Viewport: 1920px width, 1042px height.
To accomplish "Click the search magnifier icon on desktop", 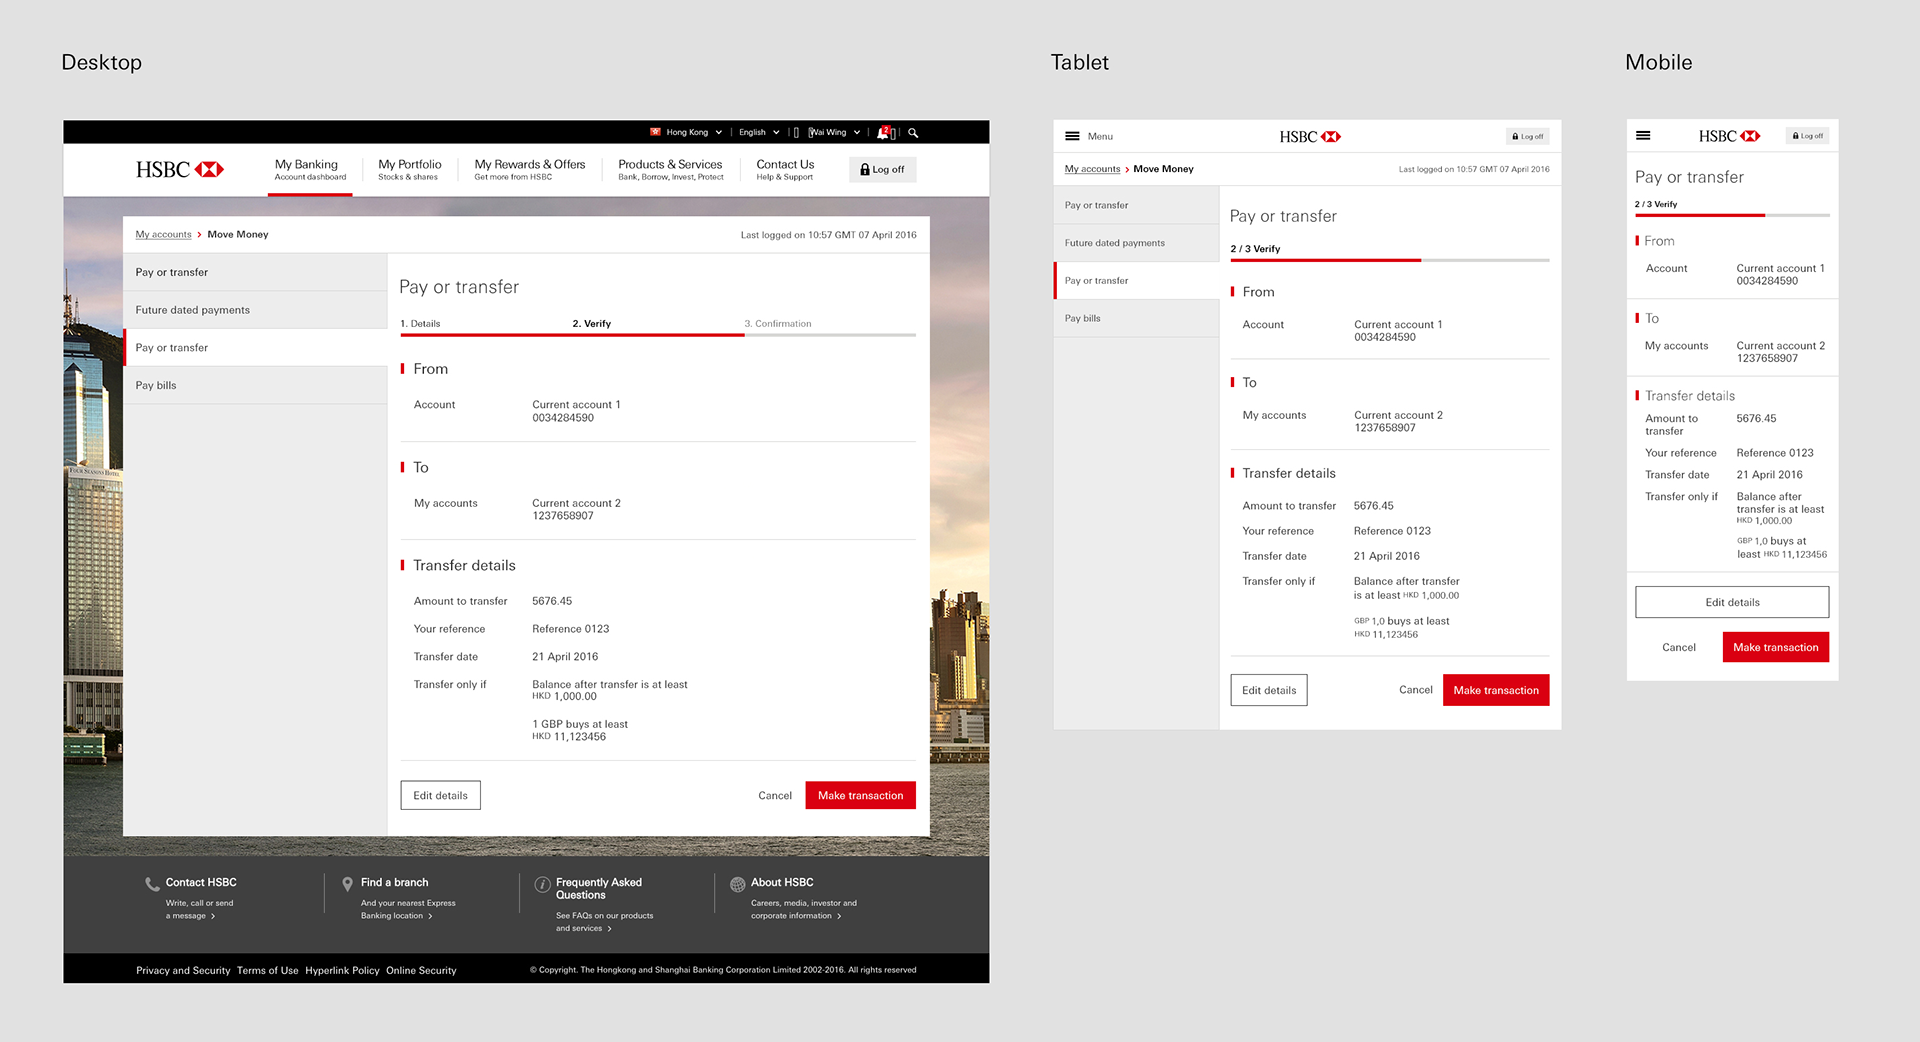I will (x=913, y=132).
